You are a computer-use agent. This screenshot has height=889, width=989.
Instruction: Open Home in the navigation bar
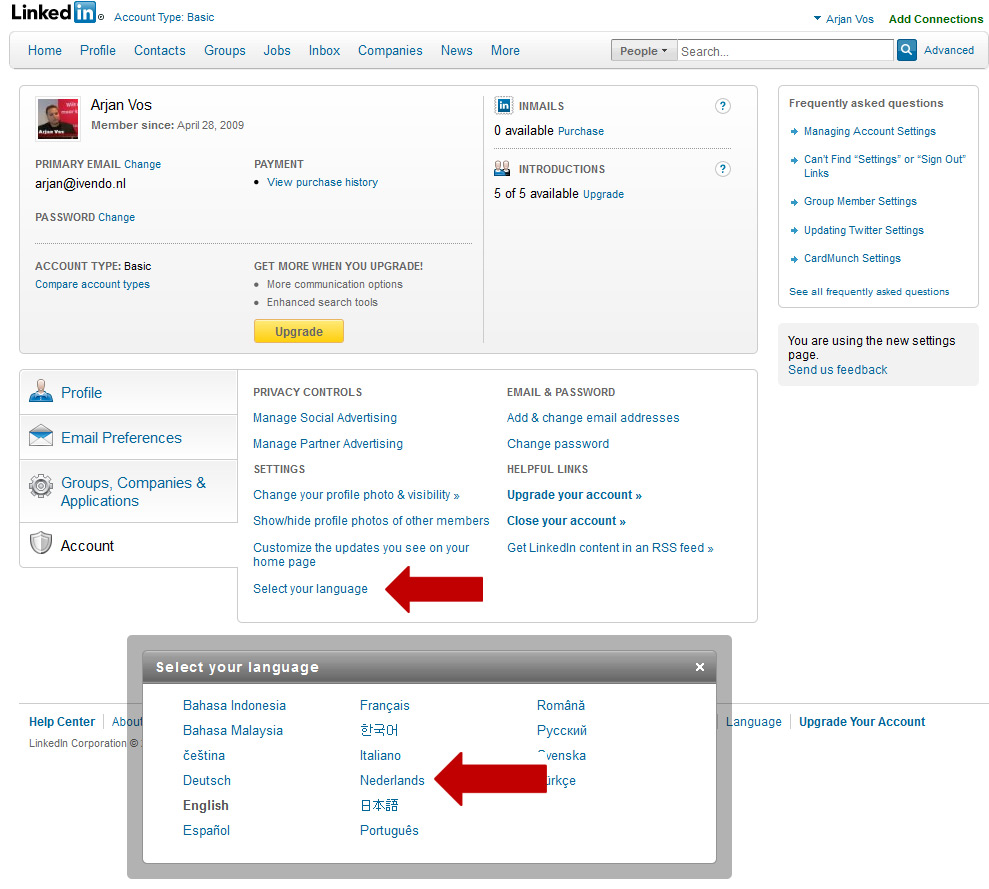[x=45, y=50]
